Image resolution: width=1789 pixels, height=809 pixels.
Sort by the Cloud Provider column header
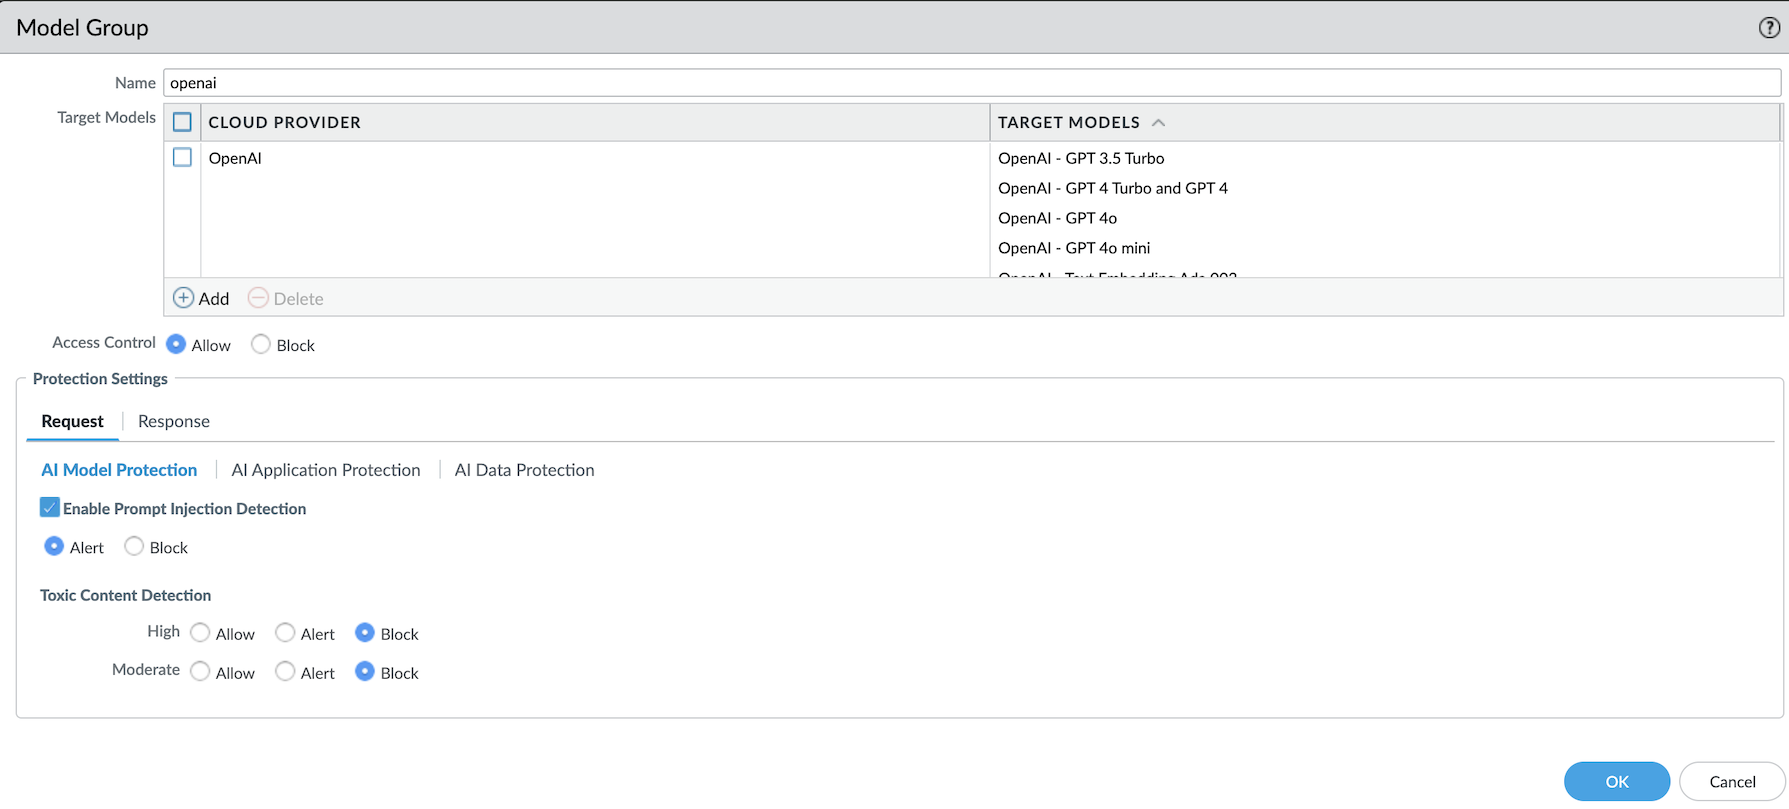(x=285, y=122)
